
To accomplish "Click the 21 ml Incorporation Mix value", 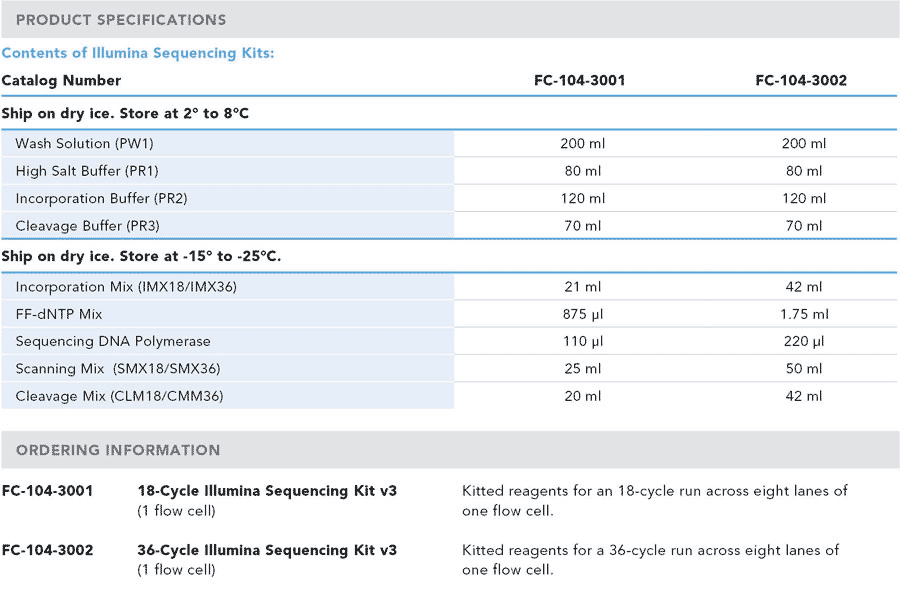I will [x=583, y=287].
